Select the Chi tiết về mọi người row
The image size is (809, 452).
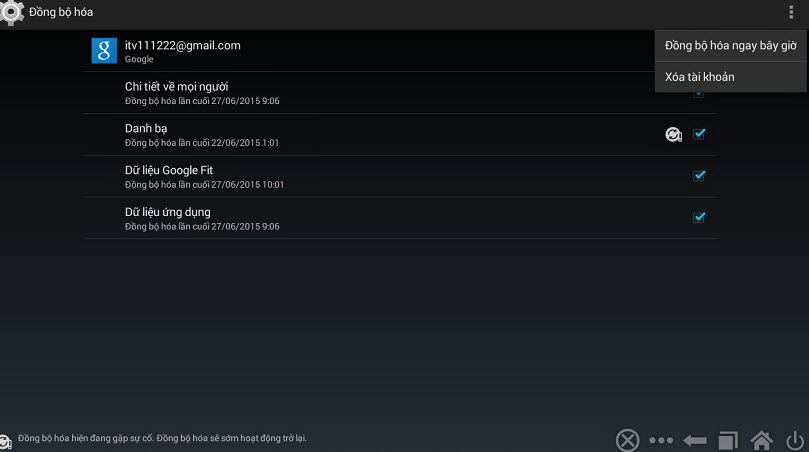[400, 93]
